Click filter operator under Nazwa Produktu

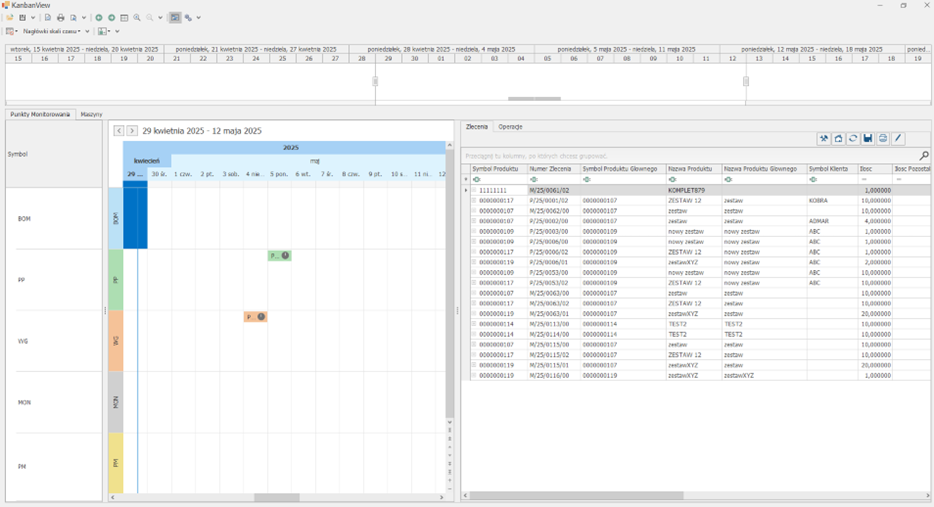tap(673, 179)
